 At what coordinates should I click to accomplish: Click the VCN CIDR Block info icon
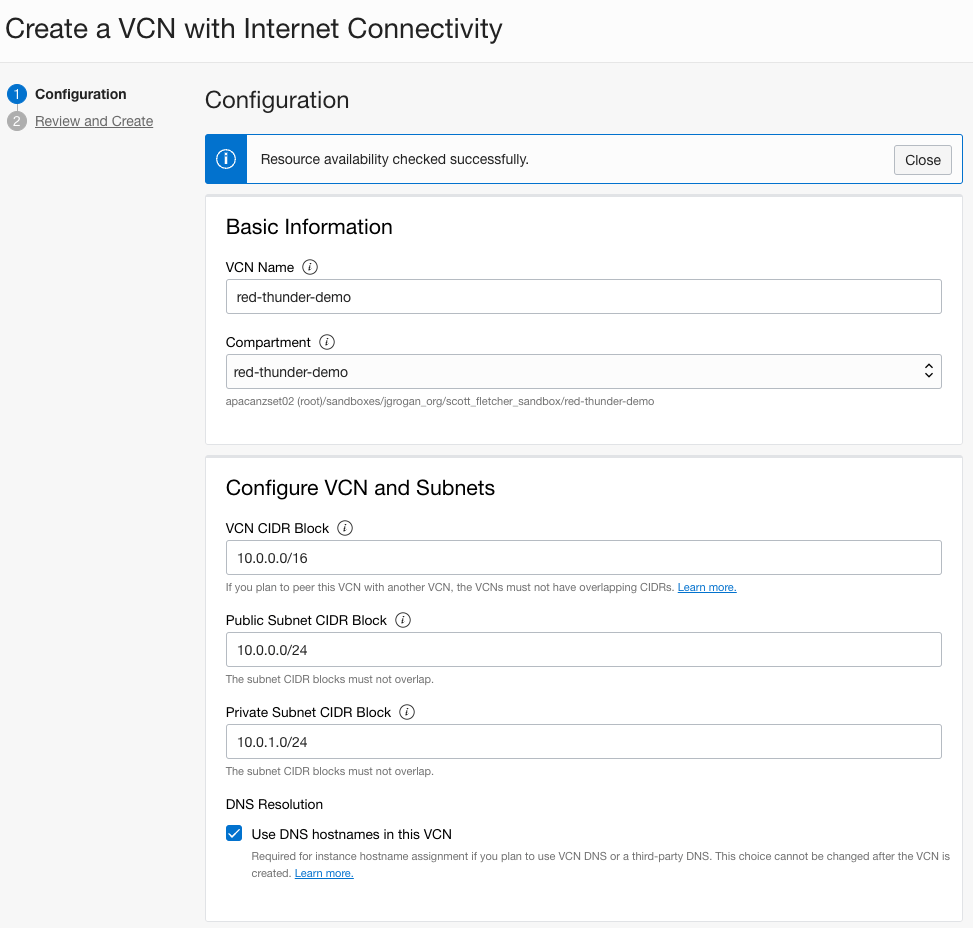click(345, 528)
